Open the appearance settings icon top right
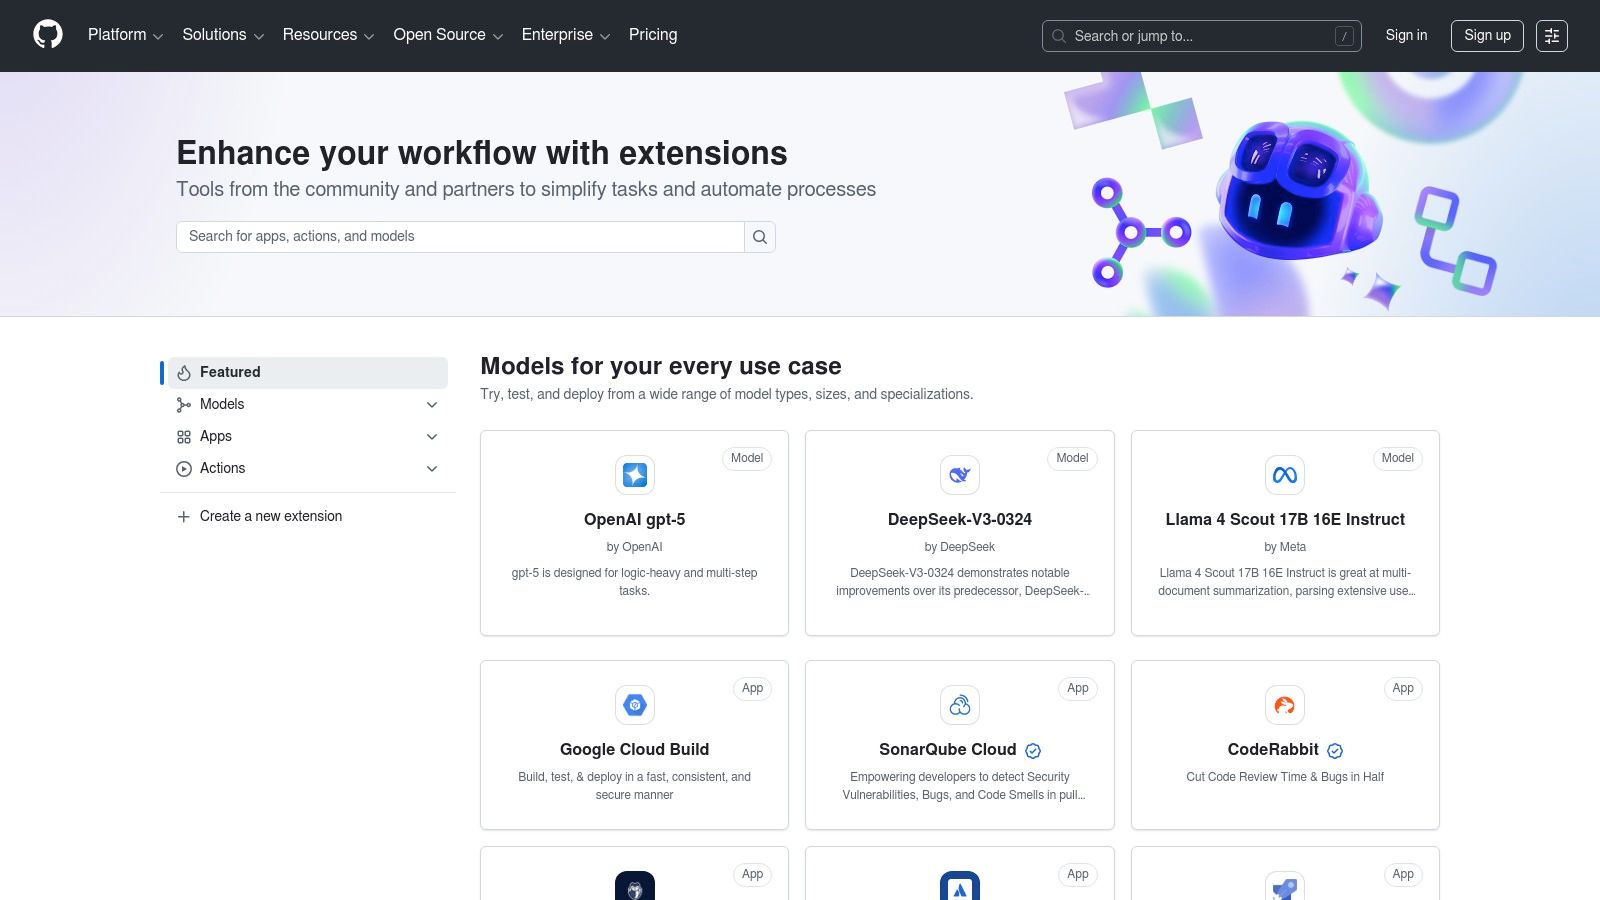Image resolution: width=1600 pixels, height=900 pixels. (1552, 36)
